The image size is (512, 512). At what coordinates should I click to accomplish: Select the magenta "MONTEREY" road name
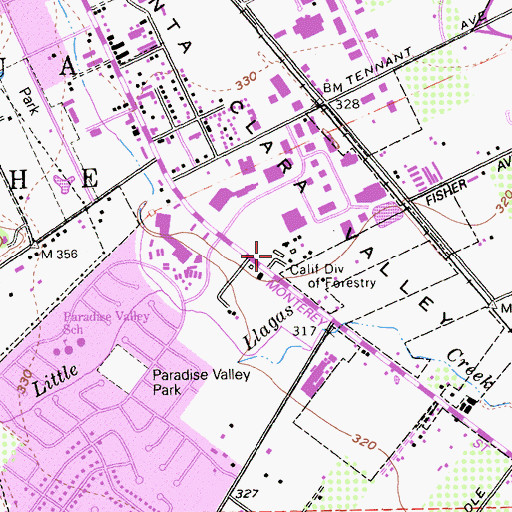click(298, 303)
